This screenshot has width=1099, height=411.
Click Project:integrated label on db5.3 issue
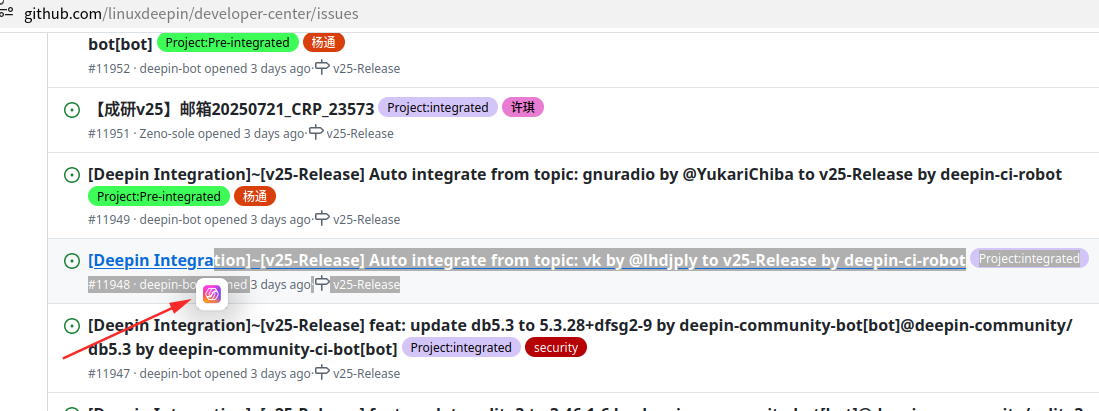coord(461,347)
